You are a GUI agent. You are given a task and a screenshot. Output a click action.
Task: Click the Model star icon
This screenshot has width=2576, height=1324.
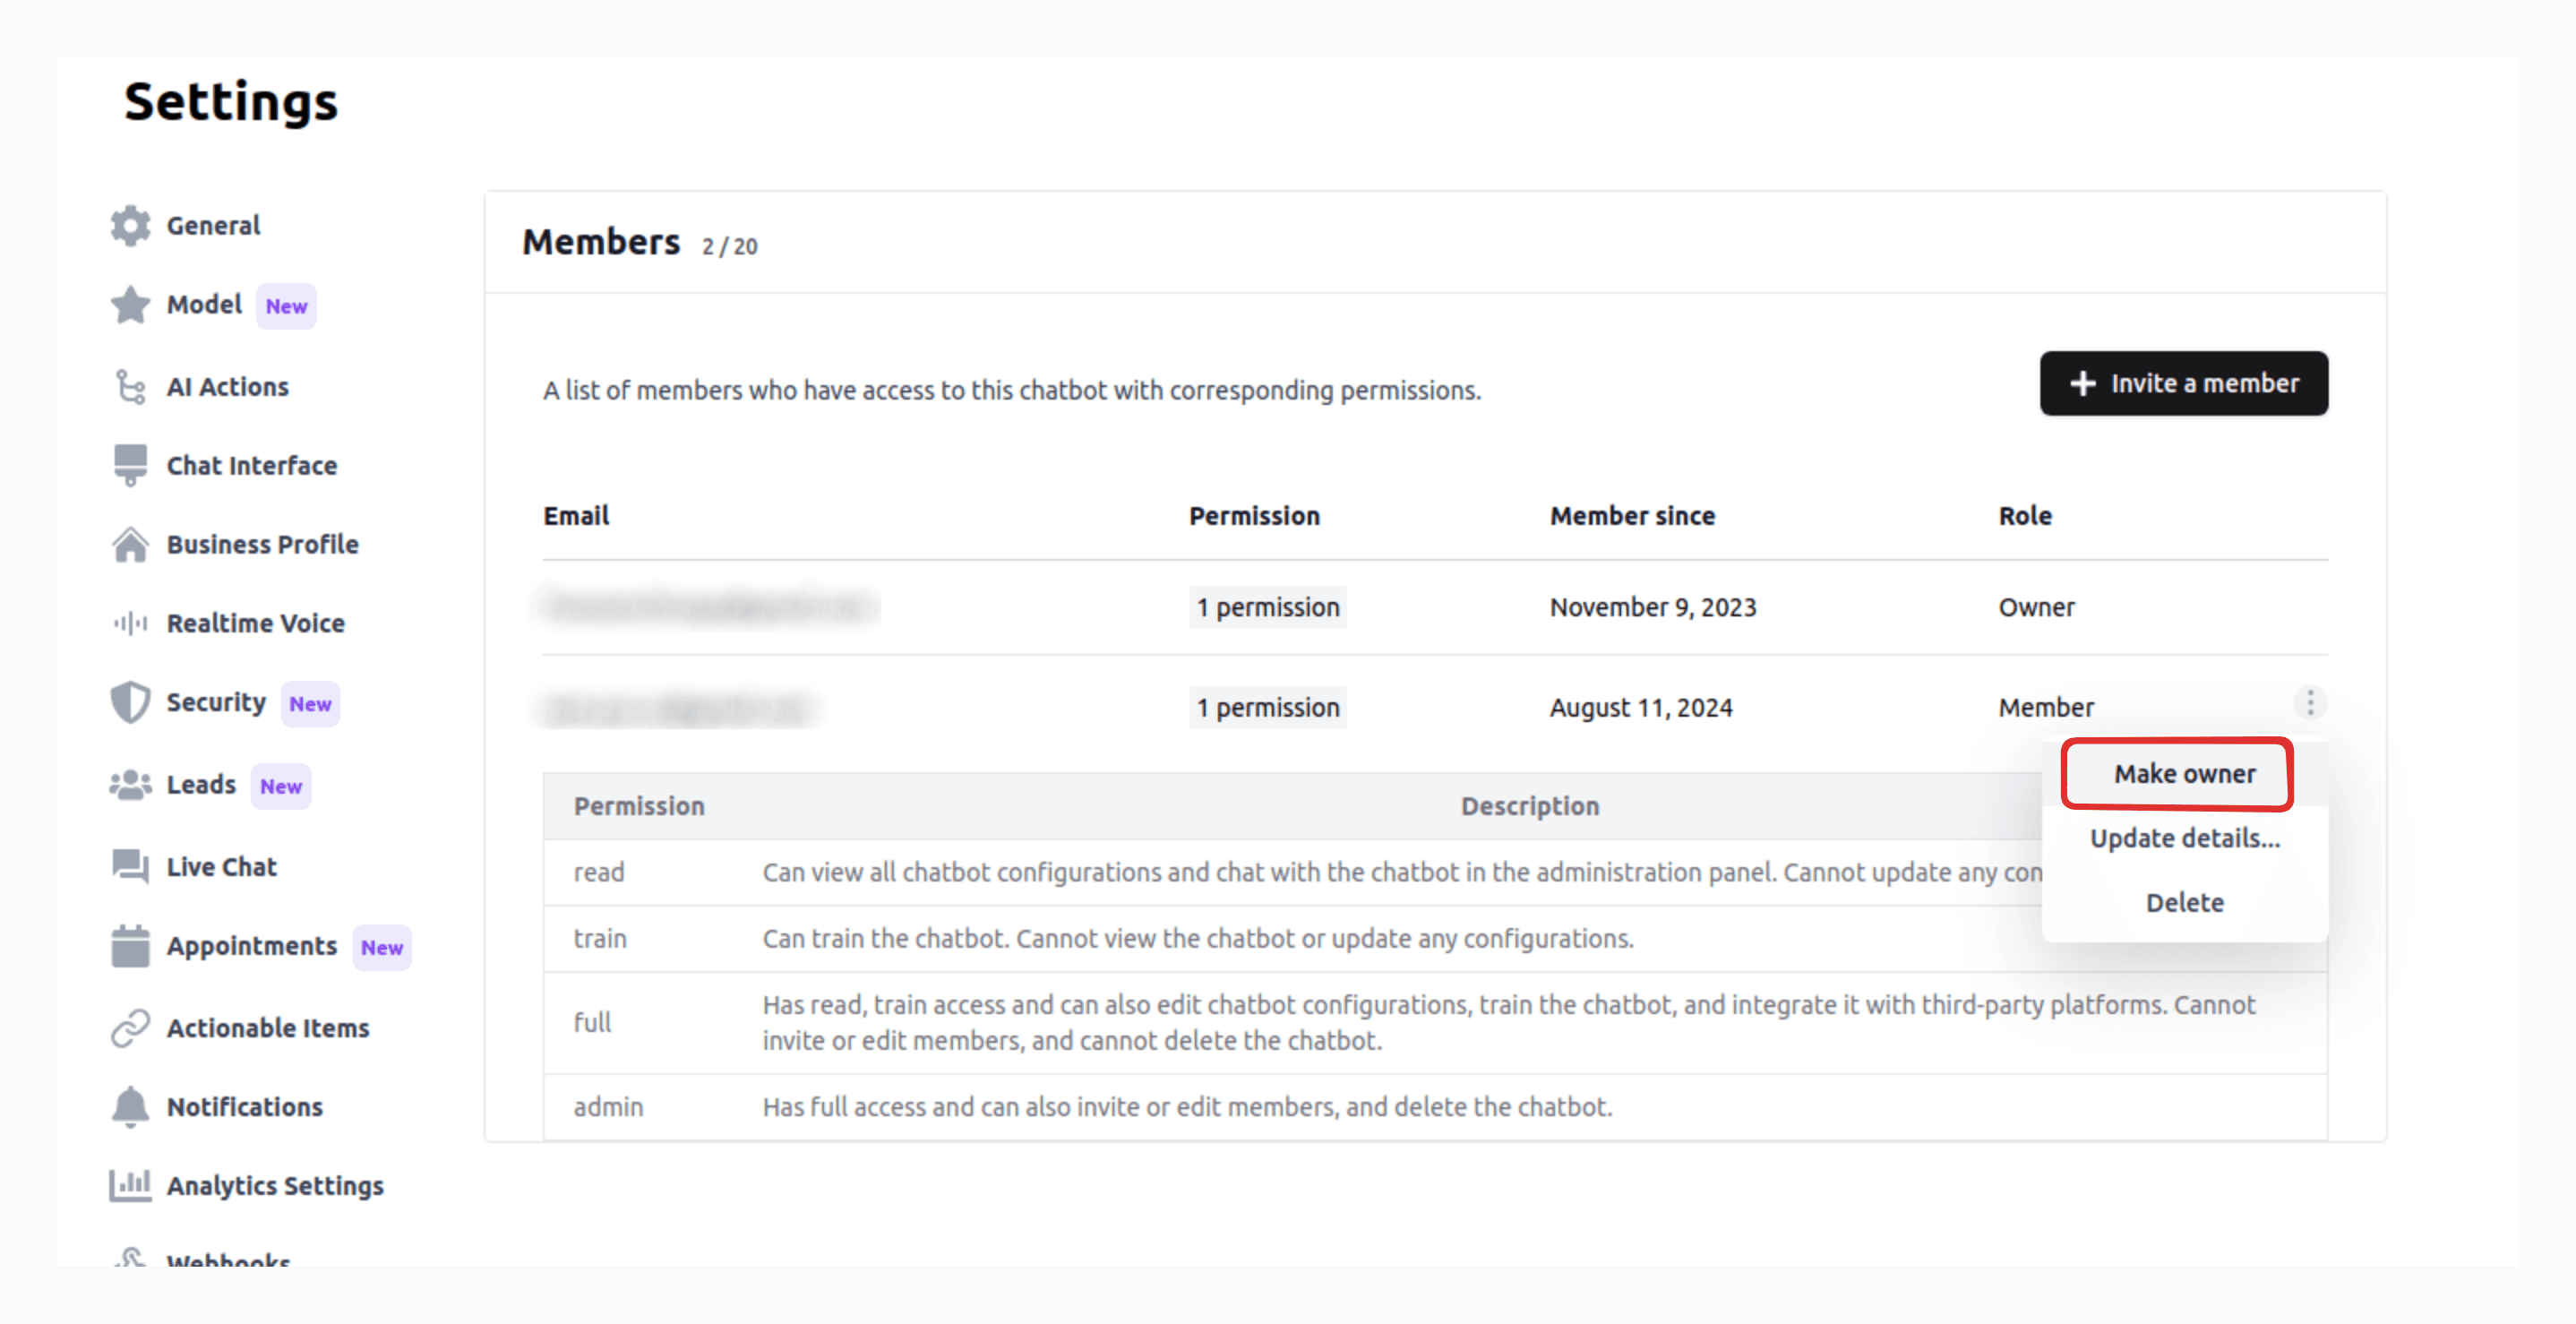click(130, 305)
